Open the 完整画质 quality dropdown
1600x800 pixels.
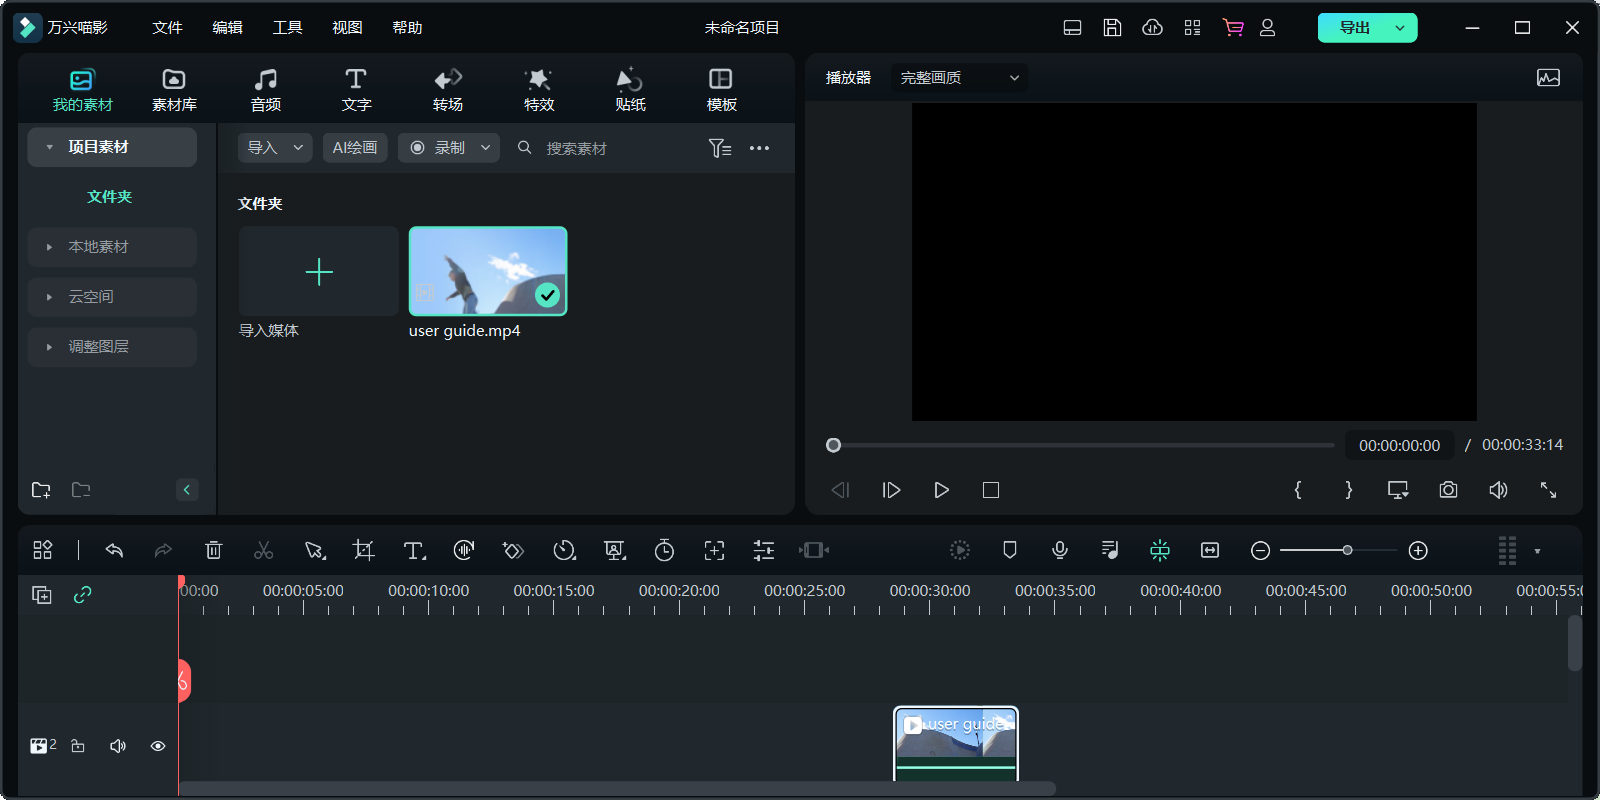coord(959,78)
